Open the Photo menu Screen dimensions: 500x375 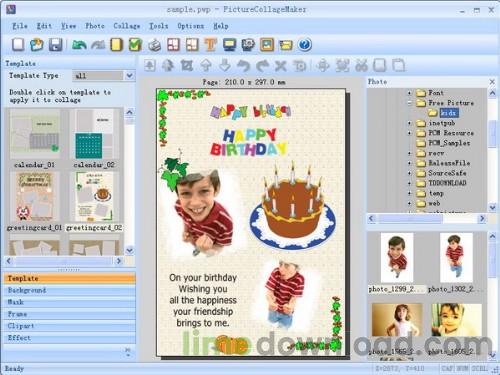pyautogui.click(x=95, y=26)
